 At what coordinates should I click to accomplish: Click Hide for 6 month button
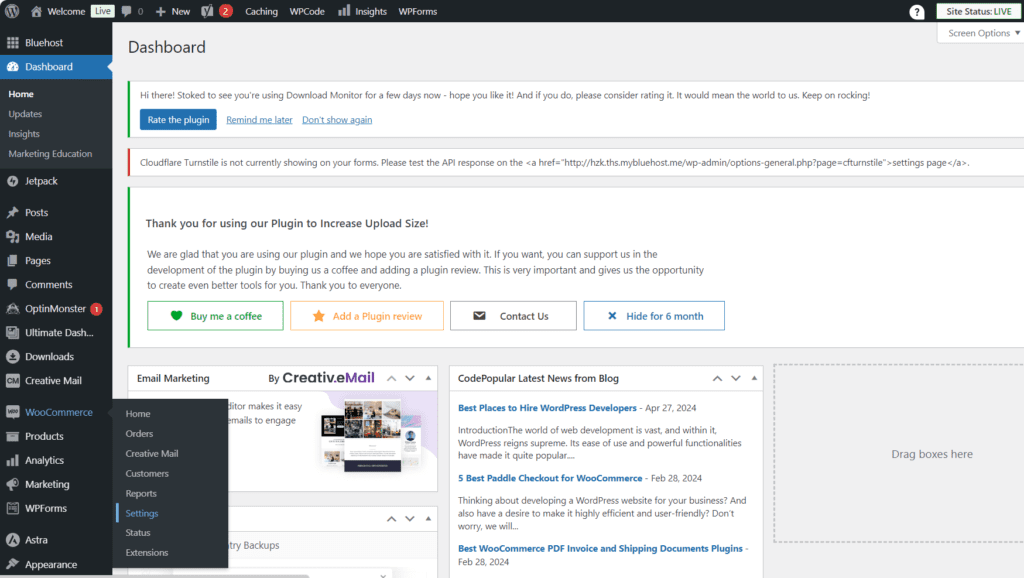pyautogui.click(x=654, y=316)
